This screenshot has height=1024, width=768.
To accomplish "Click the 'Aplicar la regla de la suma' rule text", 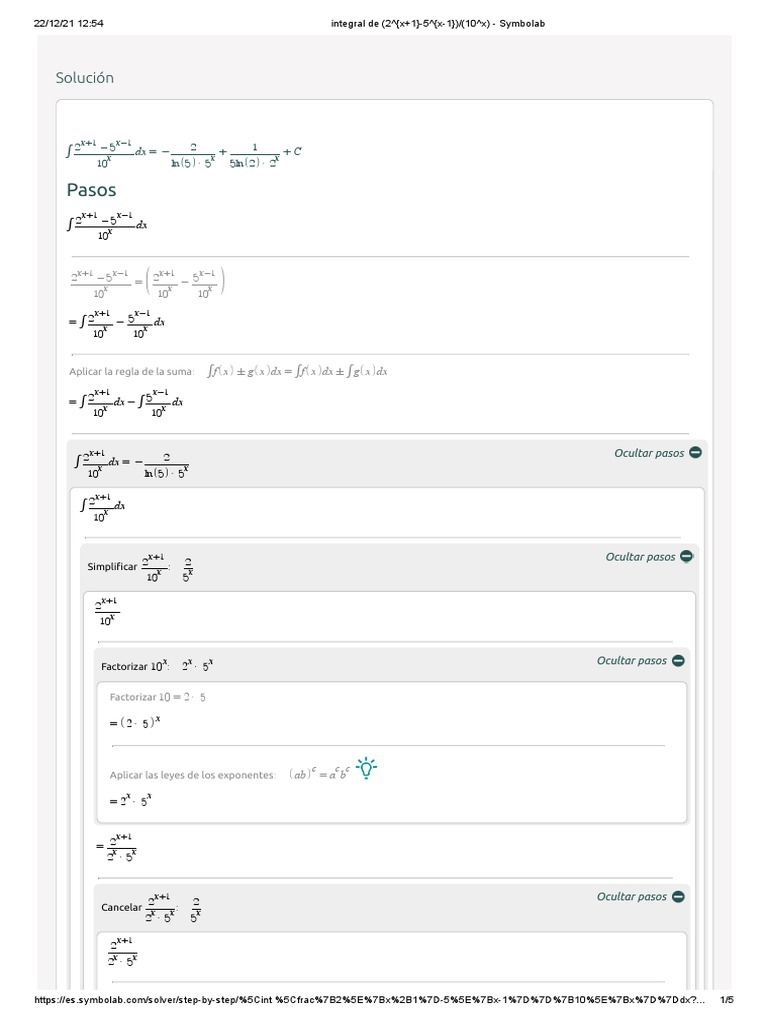I will 130,372.
